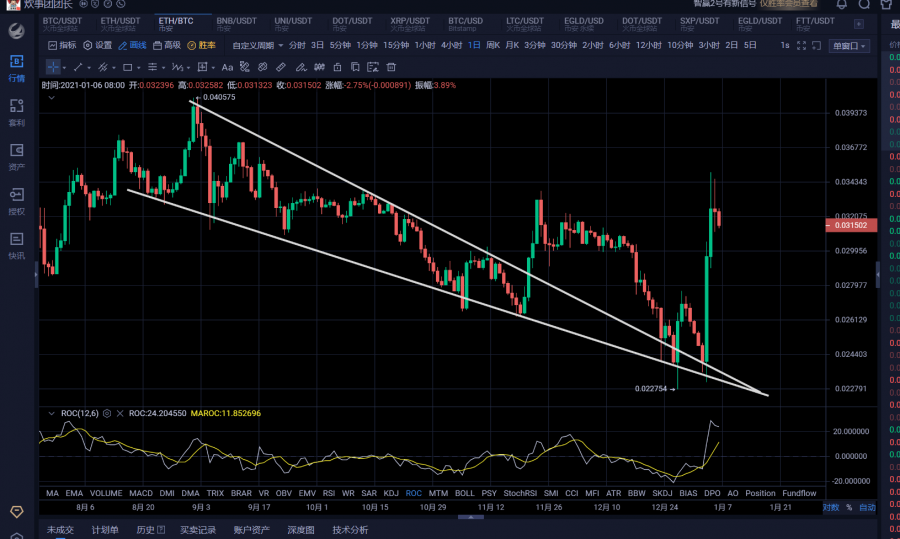Open the skin shirt icon in top bar
Viewport: 900px width, 539px height.
click(x=886, y=5)
